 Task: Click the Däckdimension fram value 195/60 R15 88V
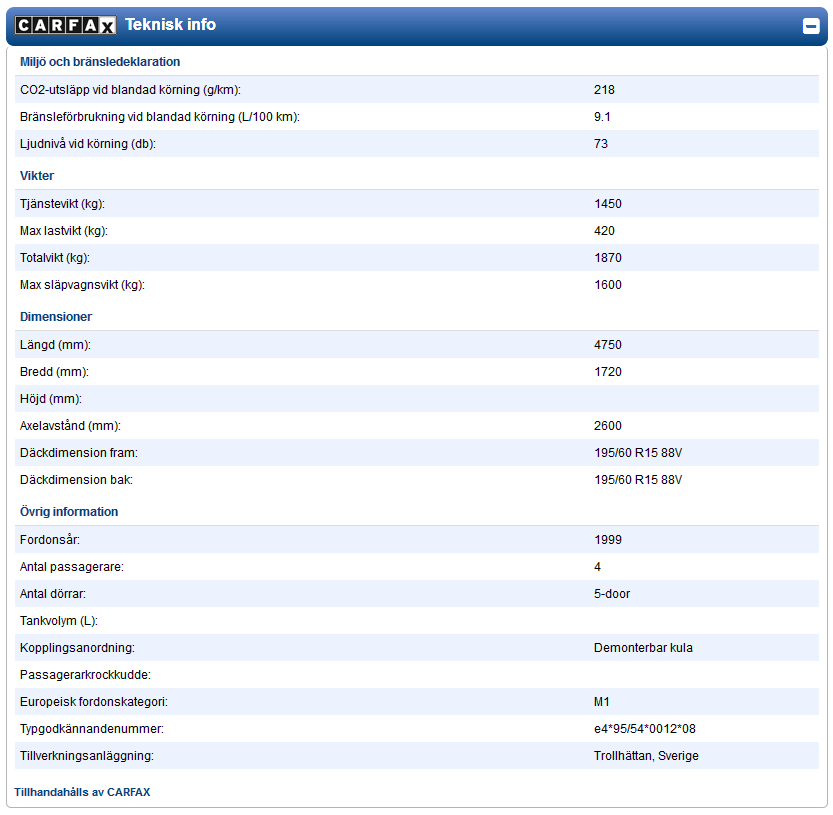[x=638, y=453]
